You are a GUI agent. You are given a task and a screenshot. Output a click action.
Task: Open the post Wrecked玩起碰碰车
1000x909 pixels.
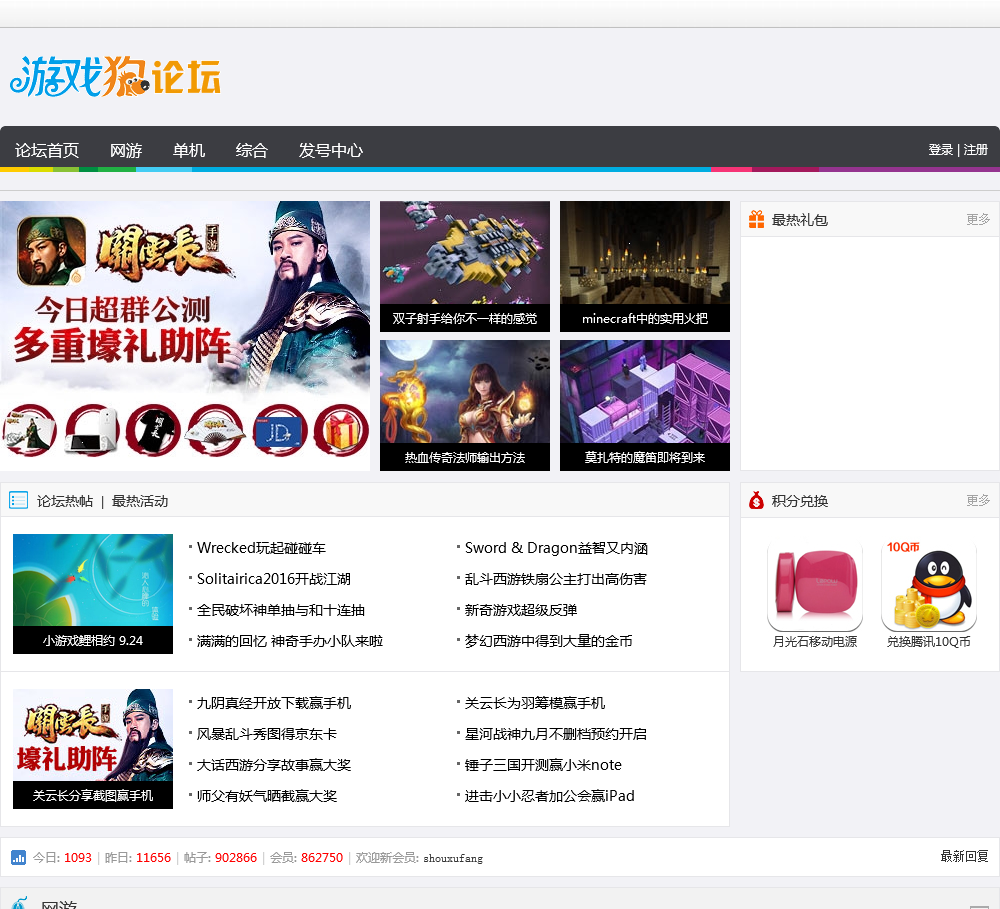coord(261,548)
